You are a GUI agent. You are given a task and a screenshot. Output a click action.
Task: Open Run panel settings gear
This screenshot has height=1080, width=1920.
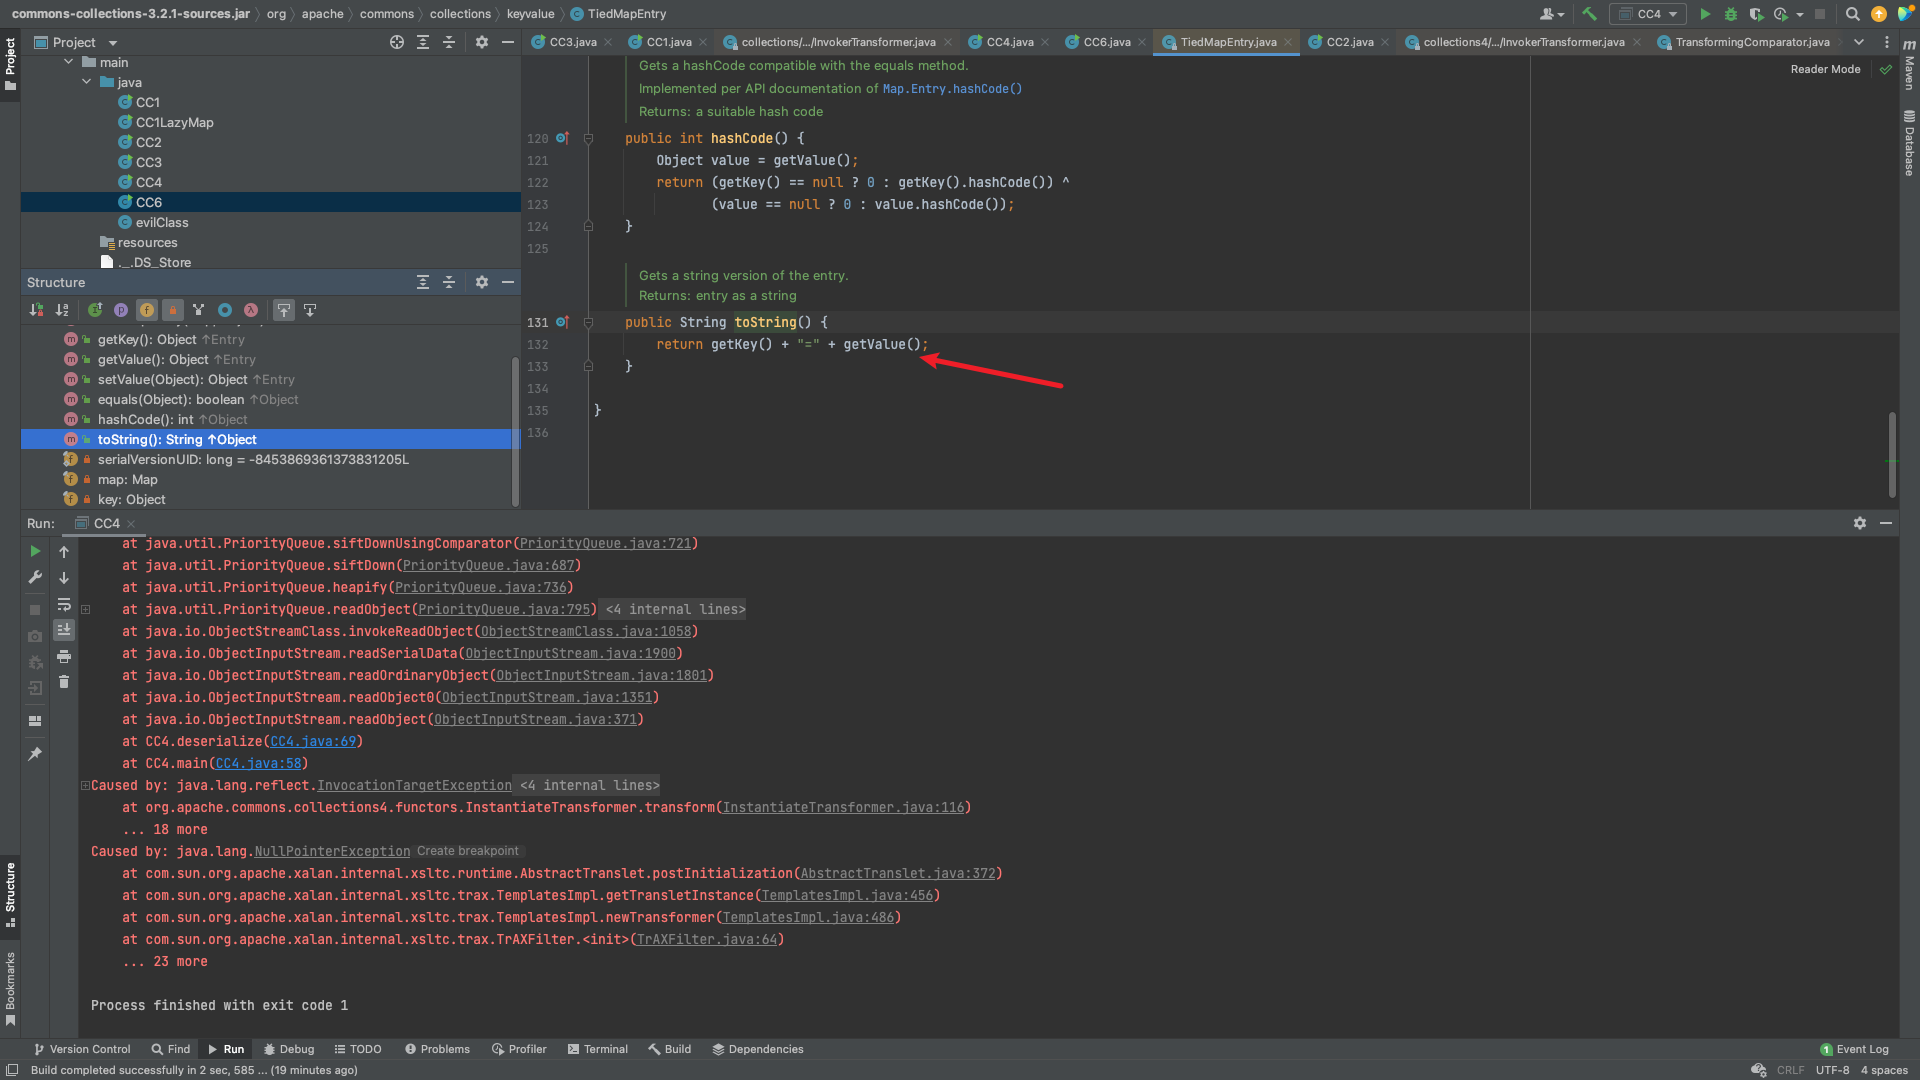[1860, 523]
